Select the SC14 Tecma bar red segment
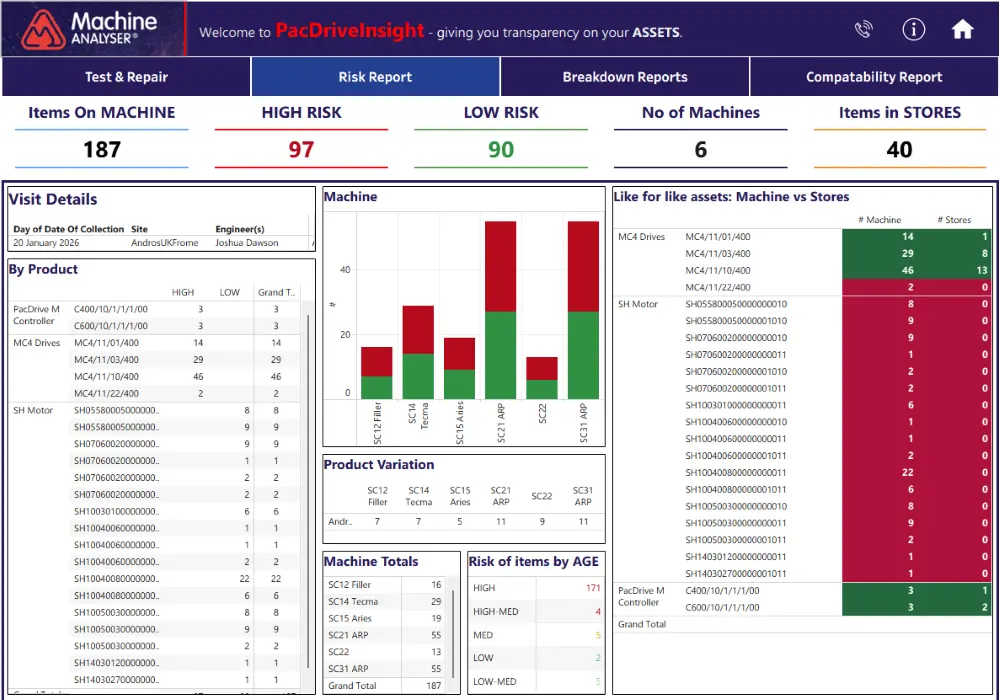This screenshot has height=700, width=1000. tap(418, 330)
